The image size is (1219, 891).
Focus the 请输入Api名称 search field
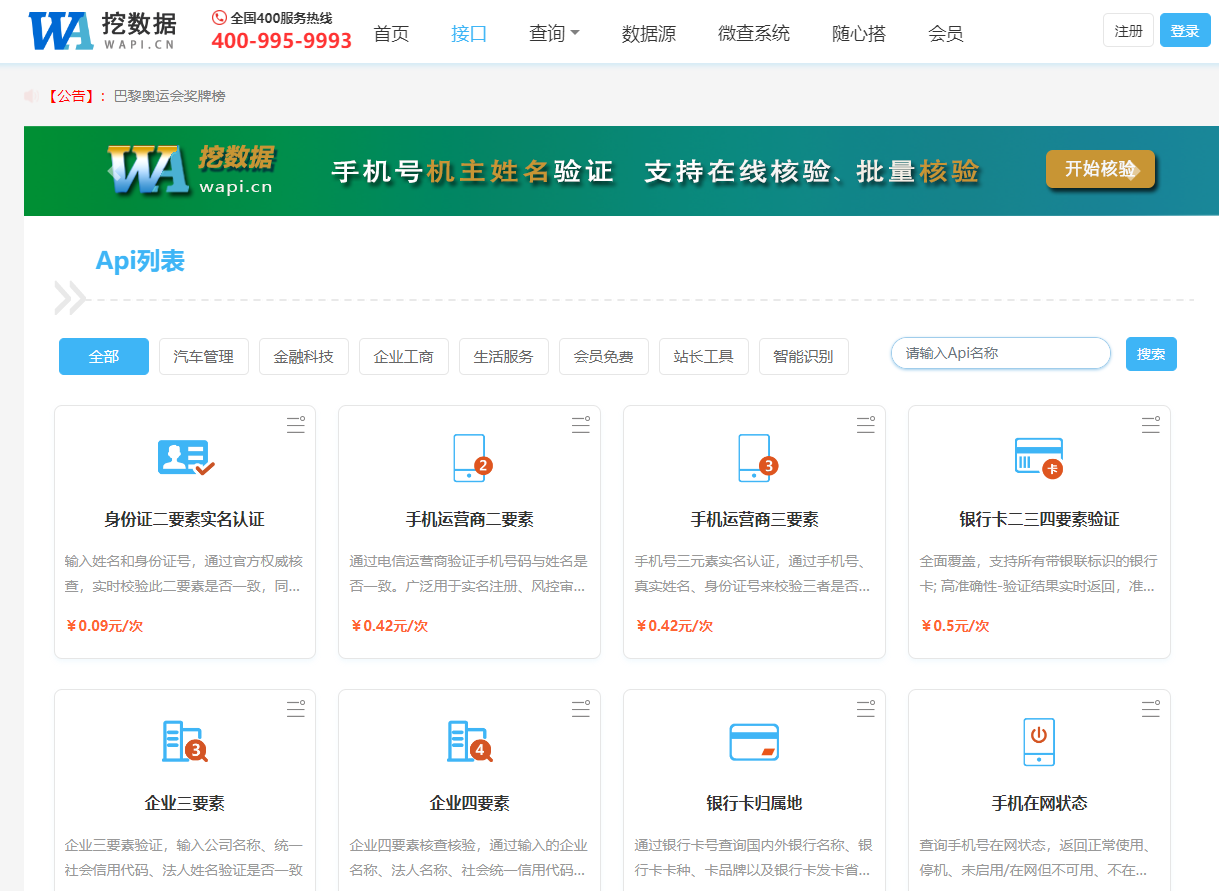point(1001,353)
